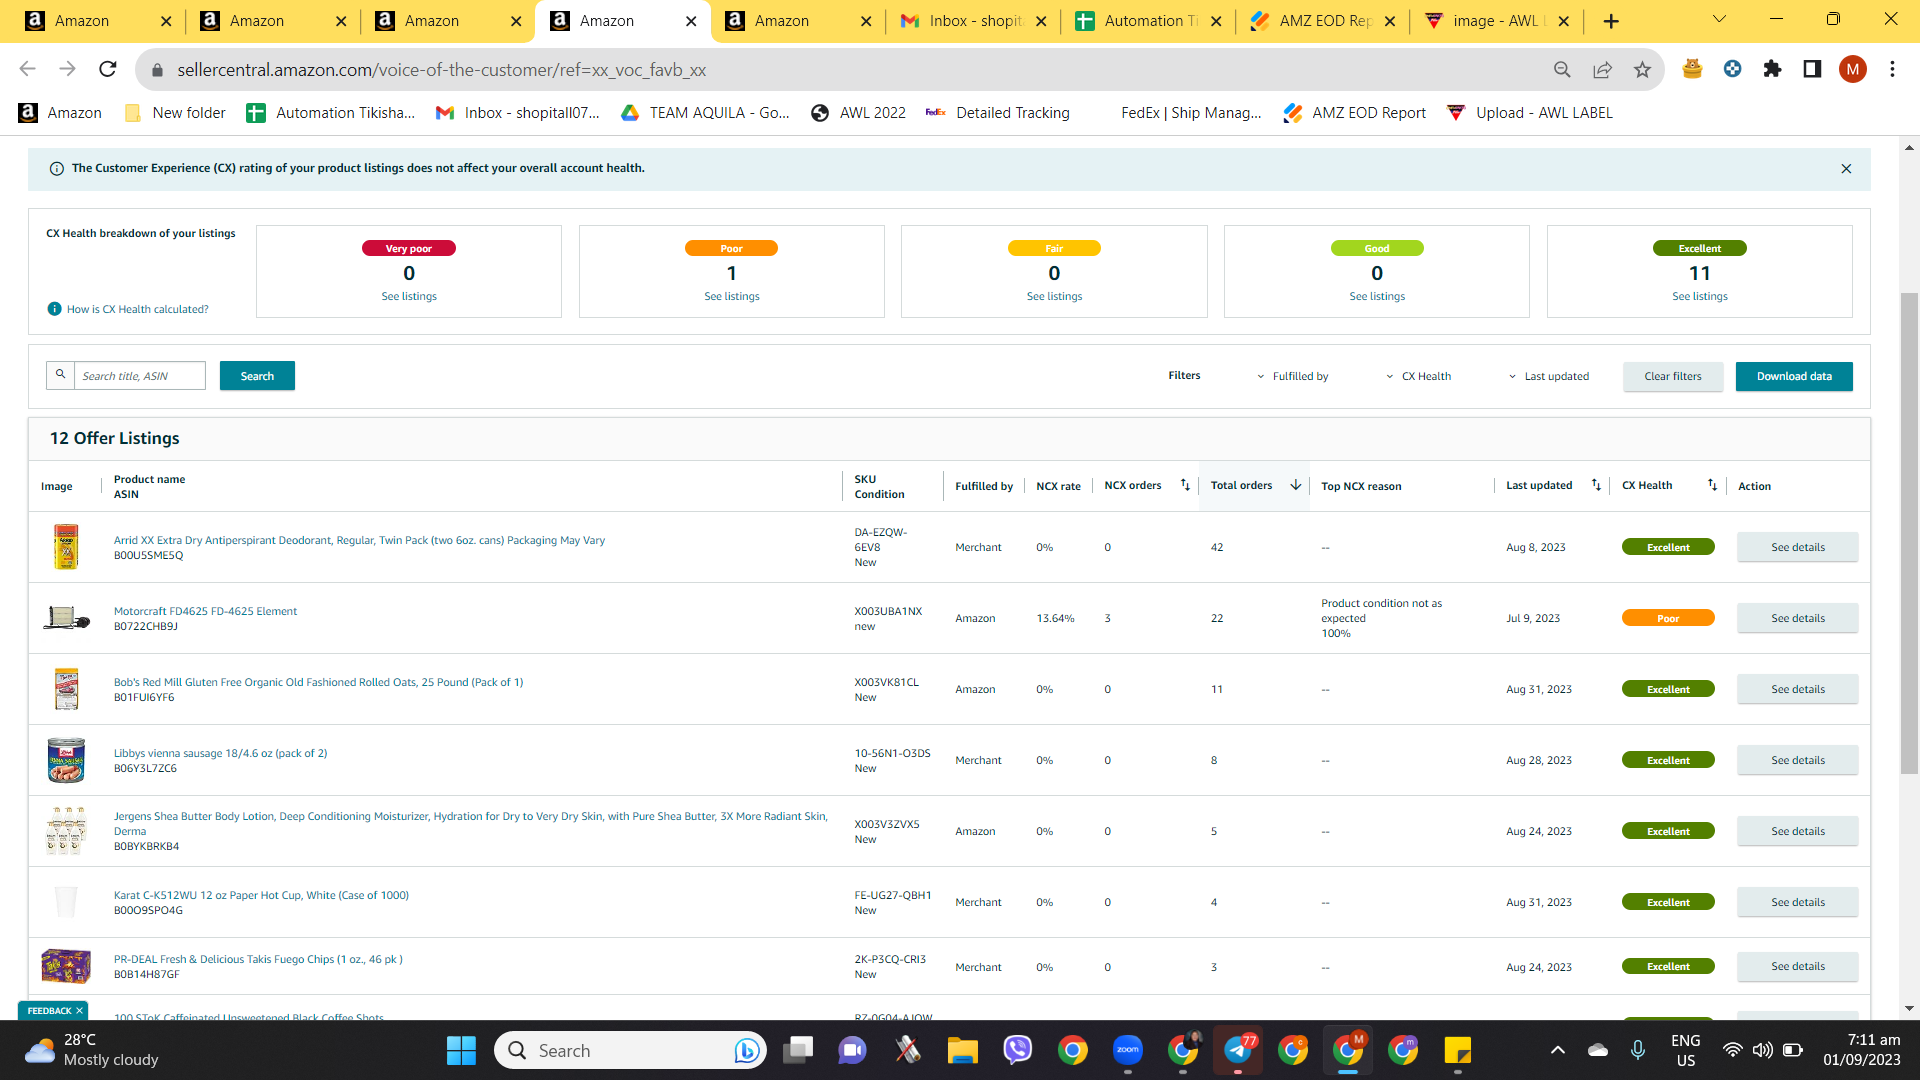Open the clock and date in system tray

[x=1862, y=1050]
